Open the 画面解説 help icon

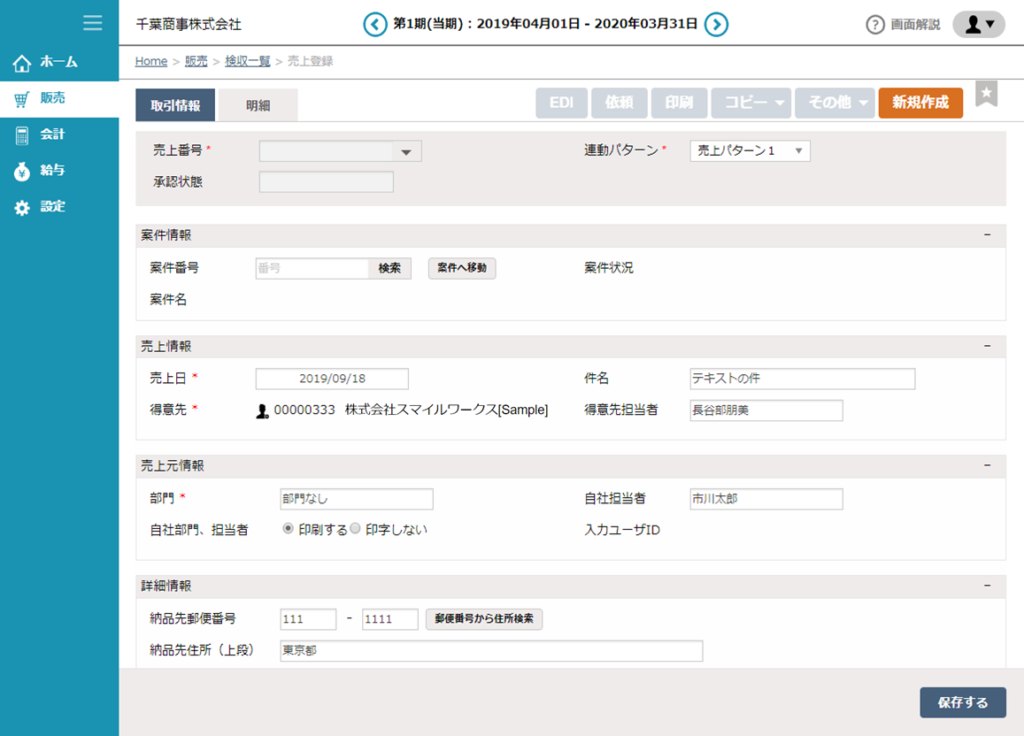tap(875, 25)
